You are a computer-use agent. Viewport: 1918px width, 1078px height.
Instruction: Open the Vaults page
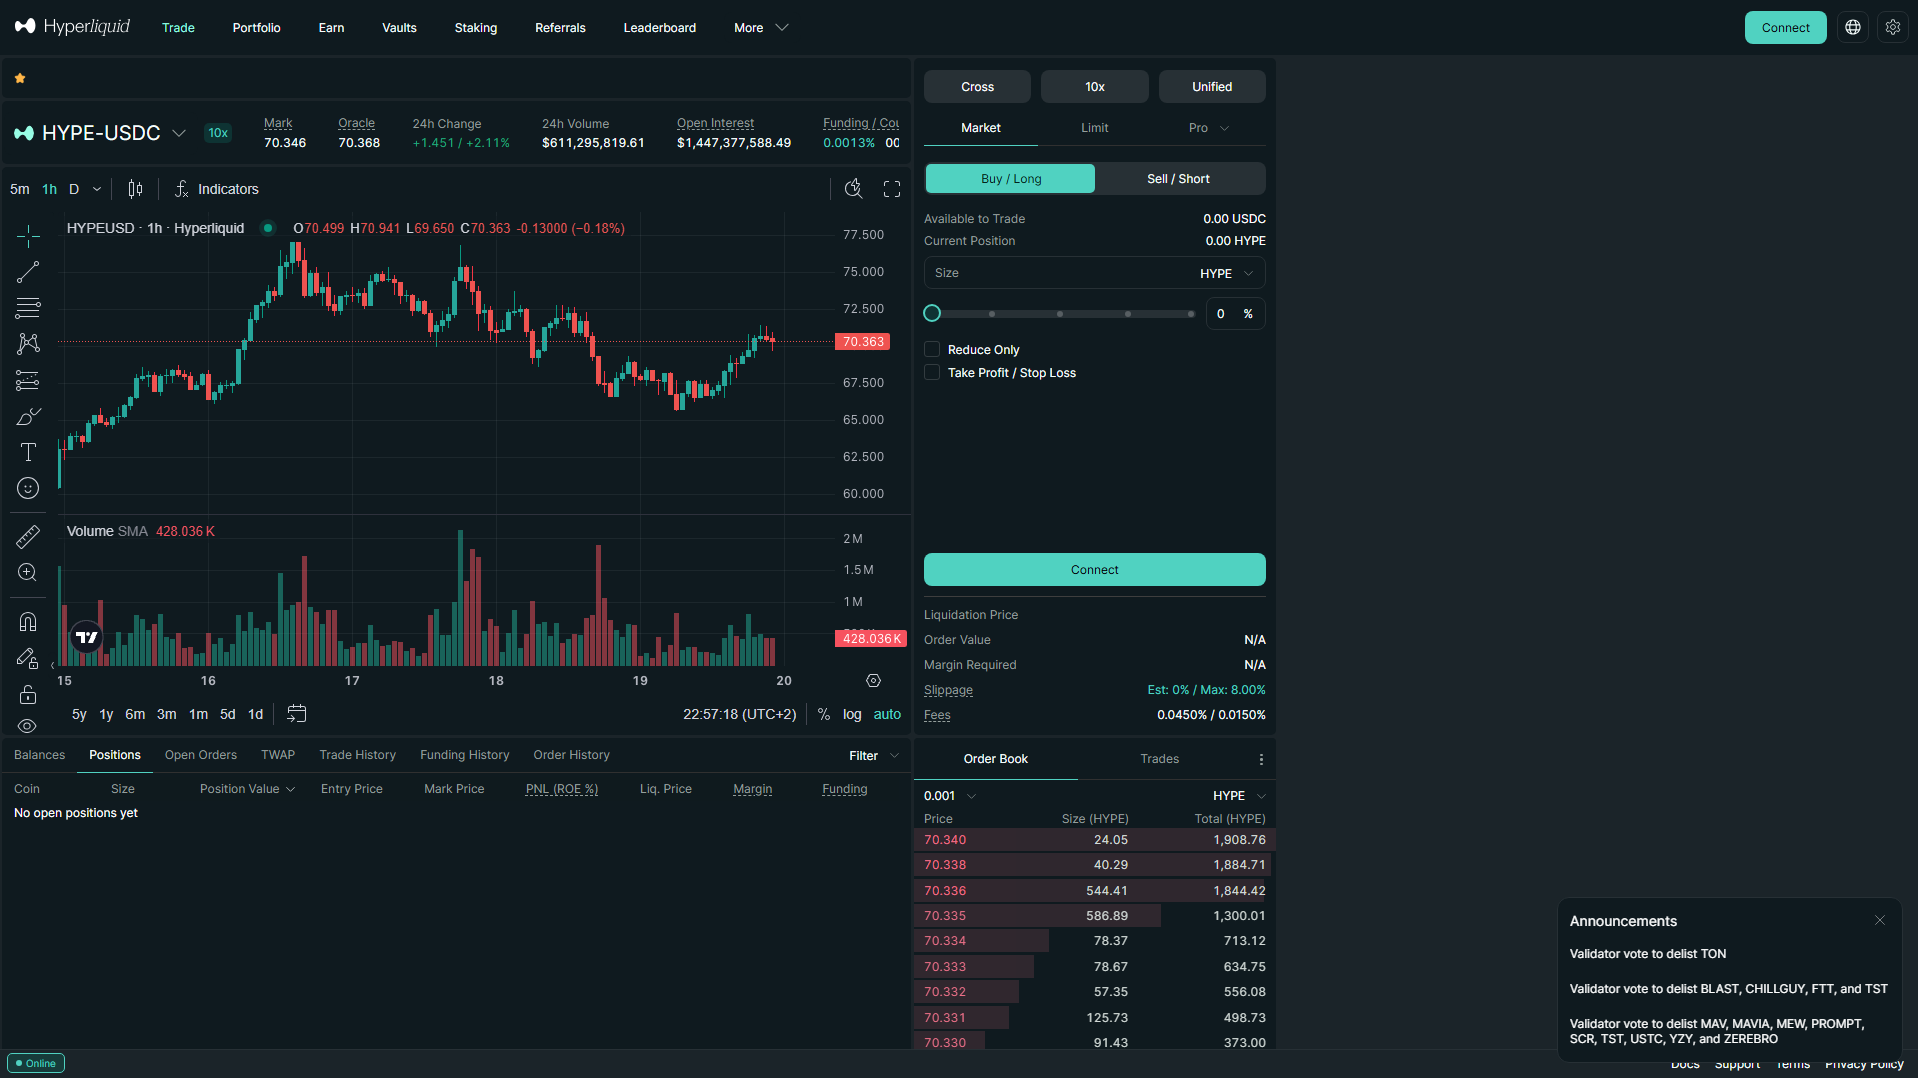tap(399, 28)
